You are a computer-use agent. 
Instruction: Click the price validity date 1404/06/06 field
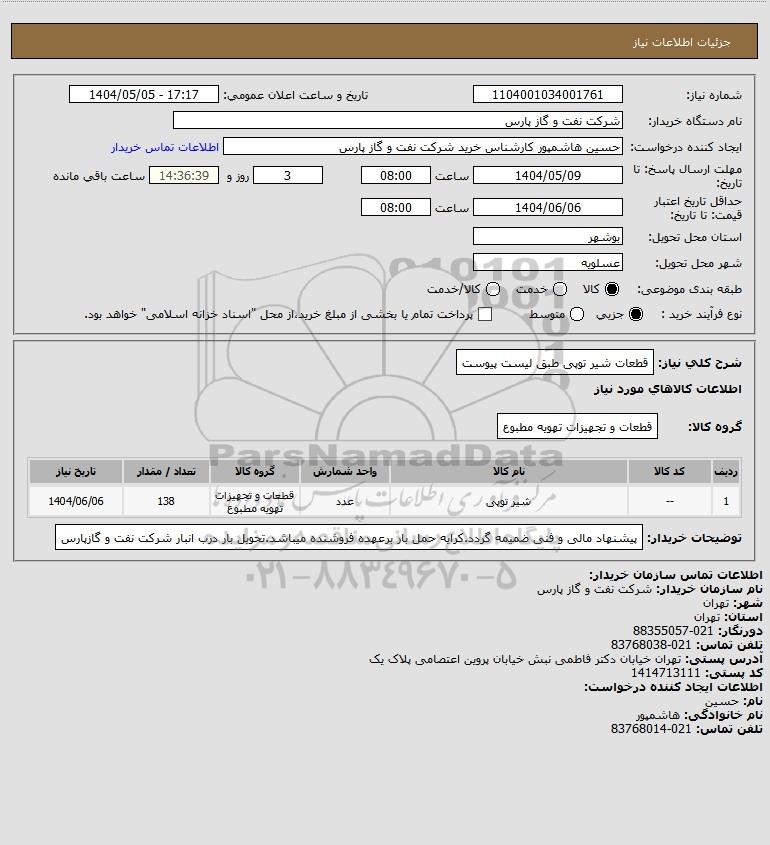547,207
